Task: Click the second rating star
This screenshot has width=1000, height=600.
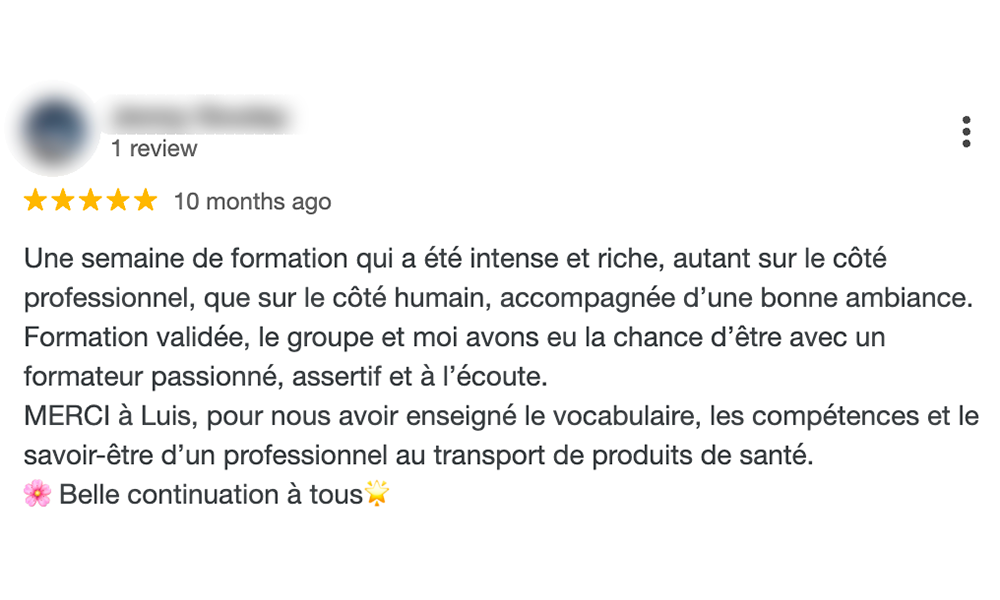Action: click(62, 200)
